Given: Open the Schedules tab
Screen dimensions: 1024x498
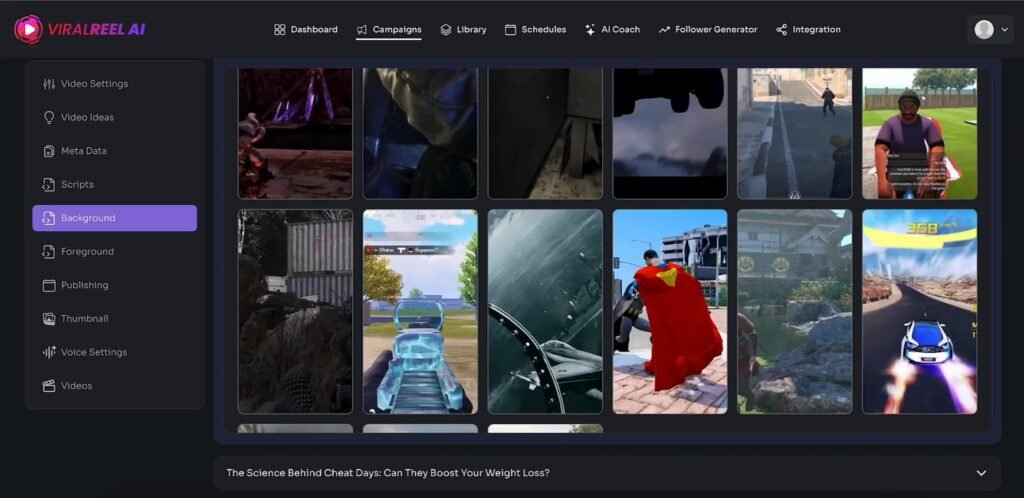Looking at the screenshot, I should (x=536, y=29).
